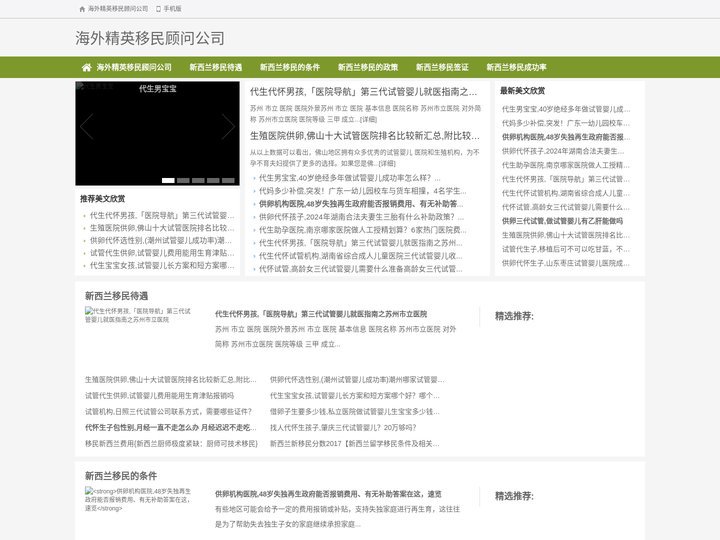Open center item 代生助孕医院,南京哪家医院
Viewport: 720px width, 540px height.
click(x=362, y=230)
